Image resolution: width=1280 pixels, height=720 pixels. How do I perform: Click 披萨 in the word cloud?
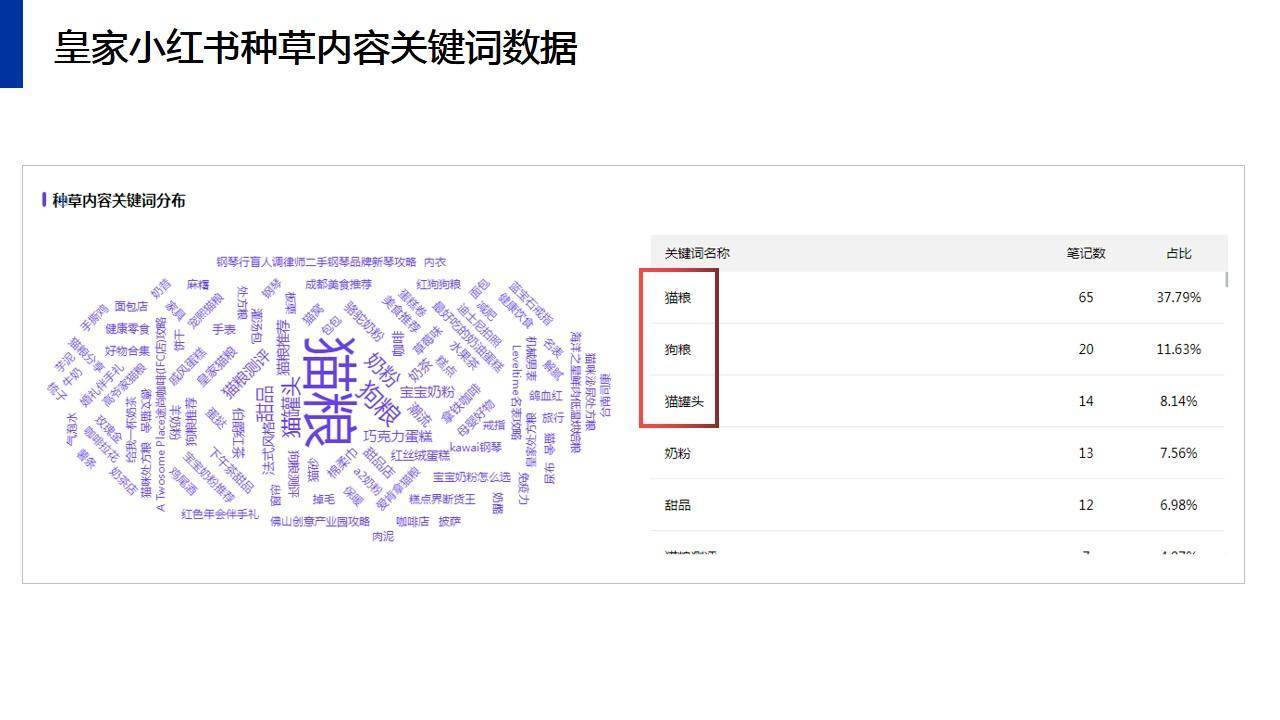449,522
